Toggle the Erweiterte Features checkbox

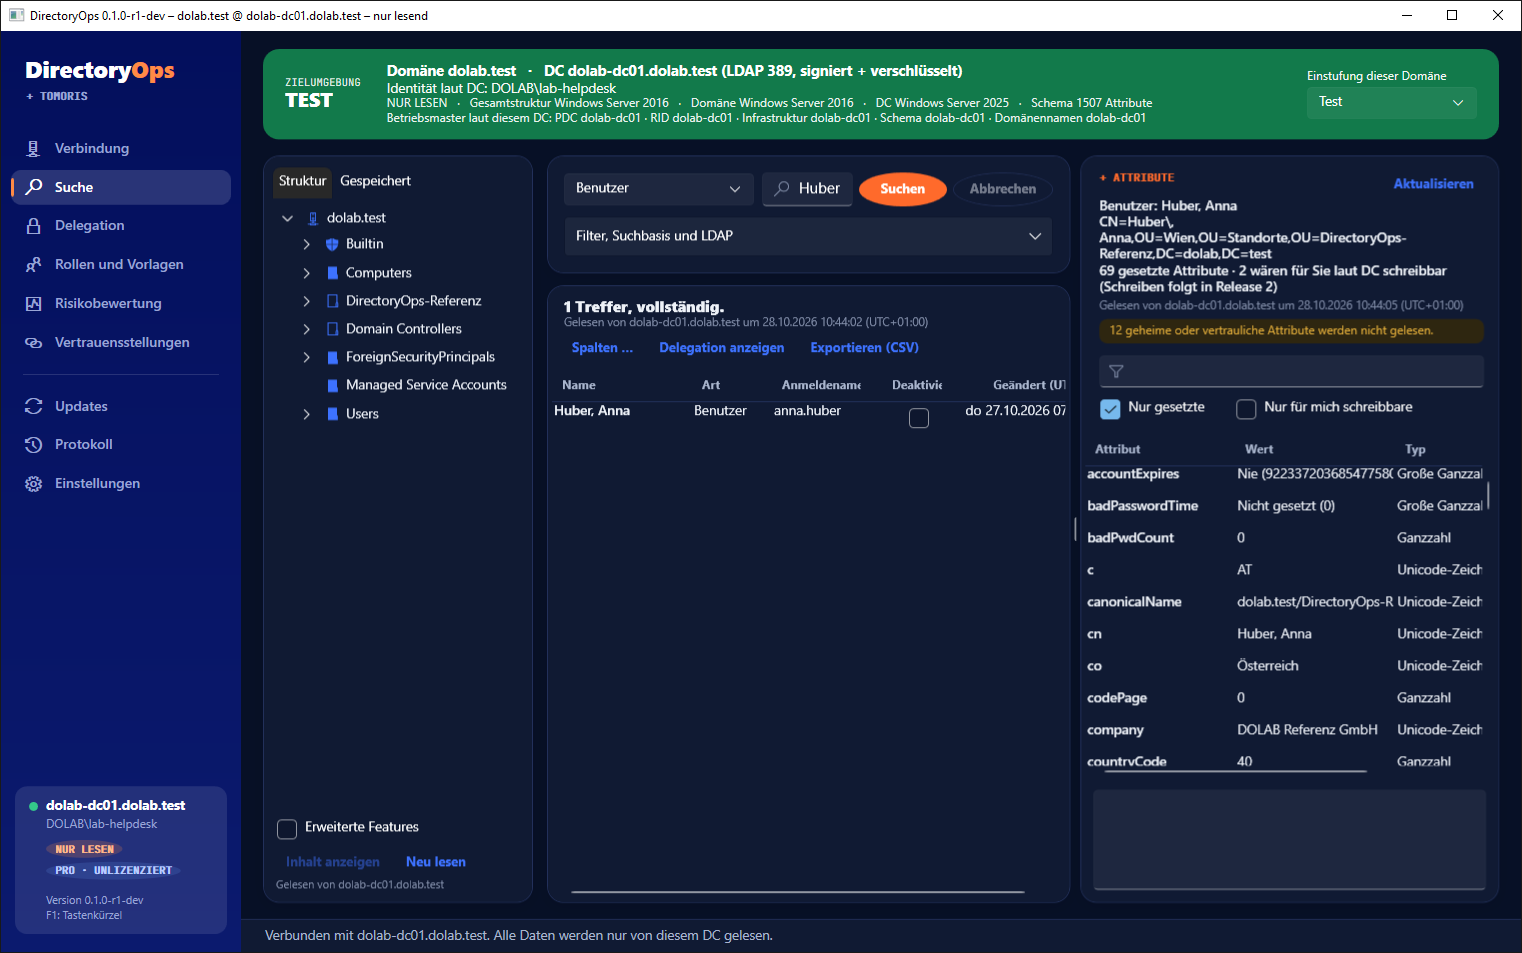click(x=287, y=829)
